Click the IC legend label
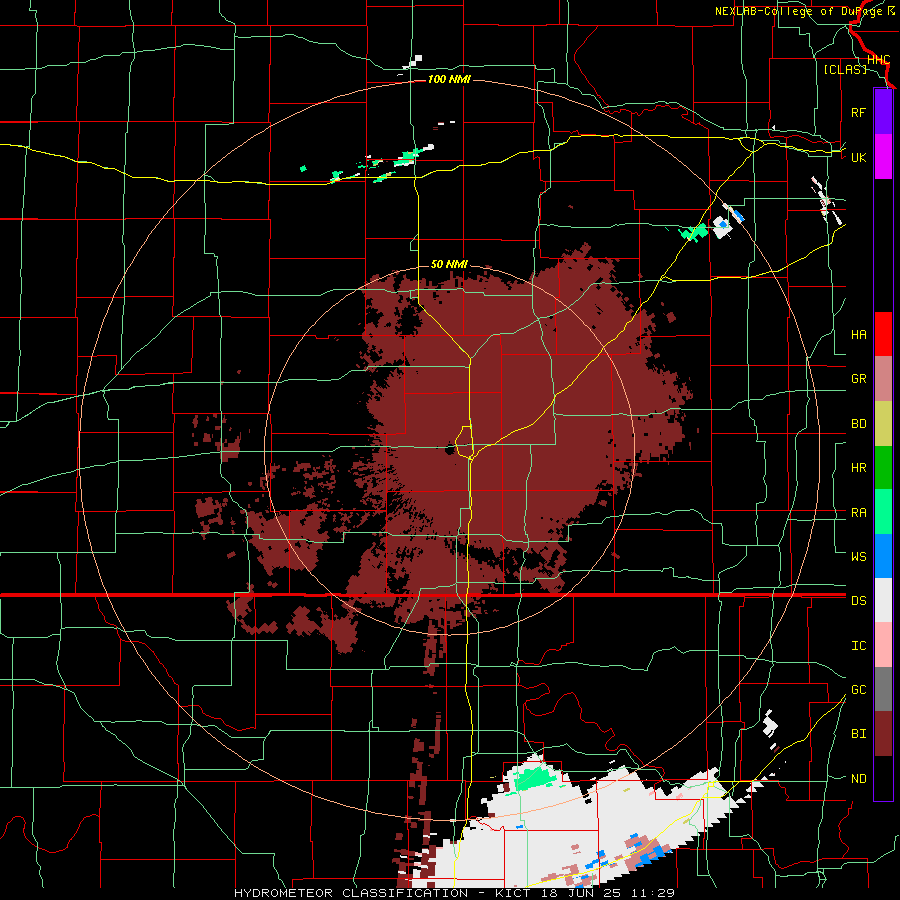Image resolution: width=900 pixels, height=900 pixels. coord(858,646)
